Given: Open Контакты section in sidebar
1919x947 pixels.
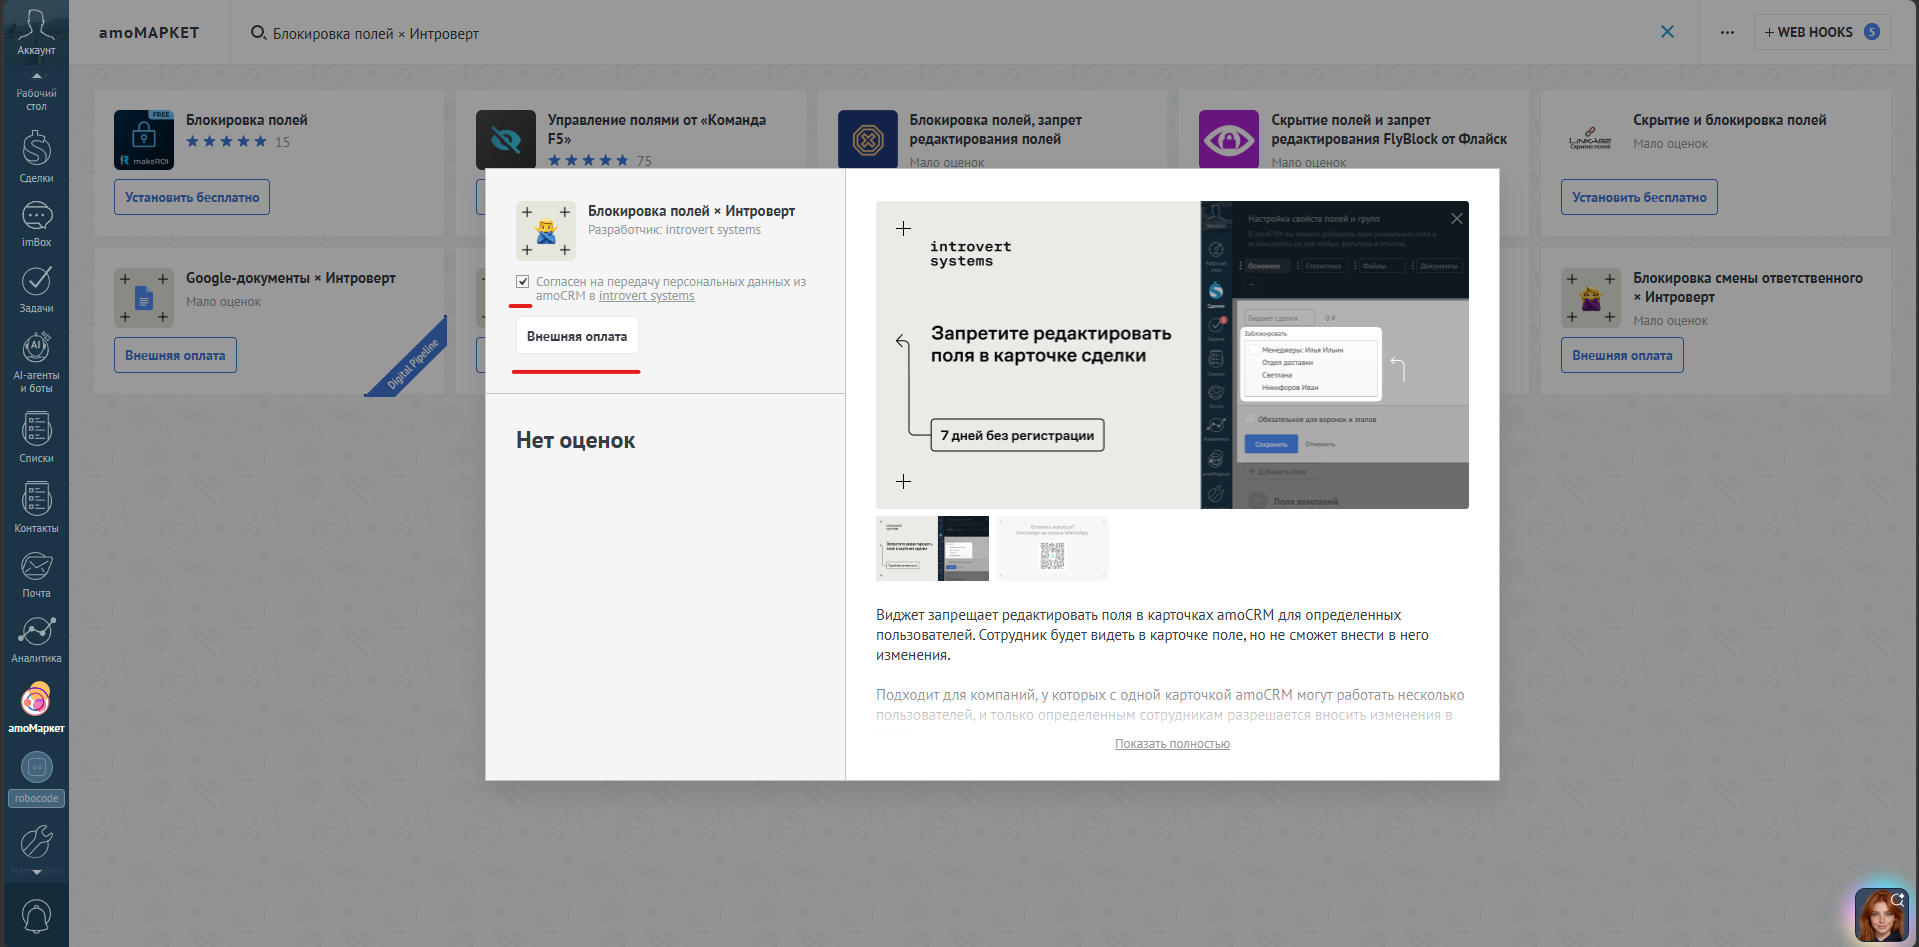Looking at the screenshot, I should click(36, 507).
